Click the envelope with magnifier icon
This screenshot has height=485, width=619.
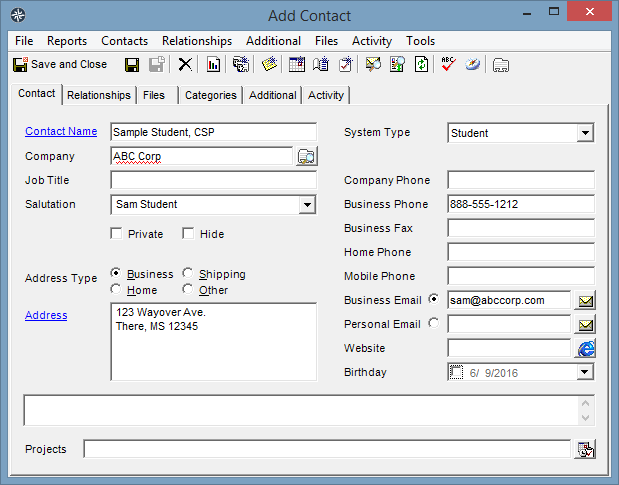point(373,65)
